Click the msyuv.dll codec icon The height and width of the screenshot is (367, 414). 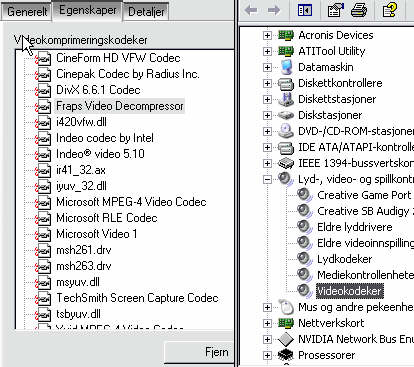click(x=43, y=283)
